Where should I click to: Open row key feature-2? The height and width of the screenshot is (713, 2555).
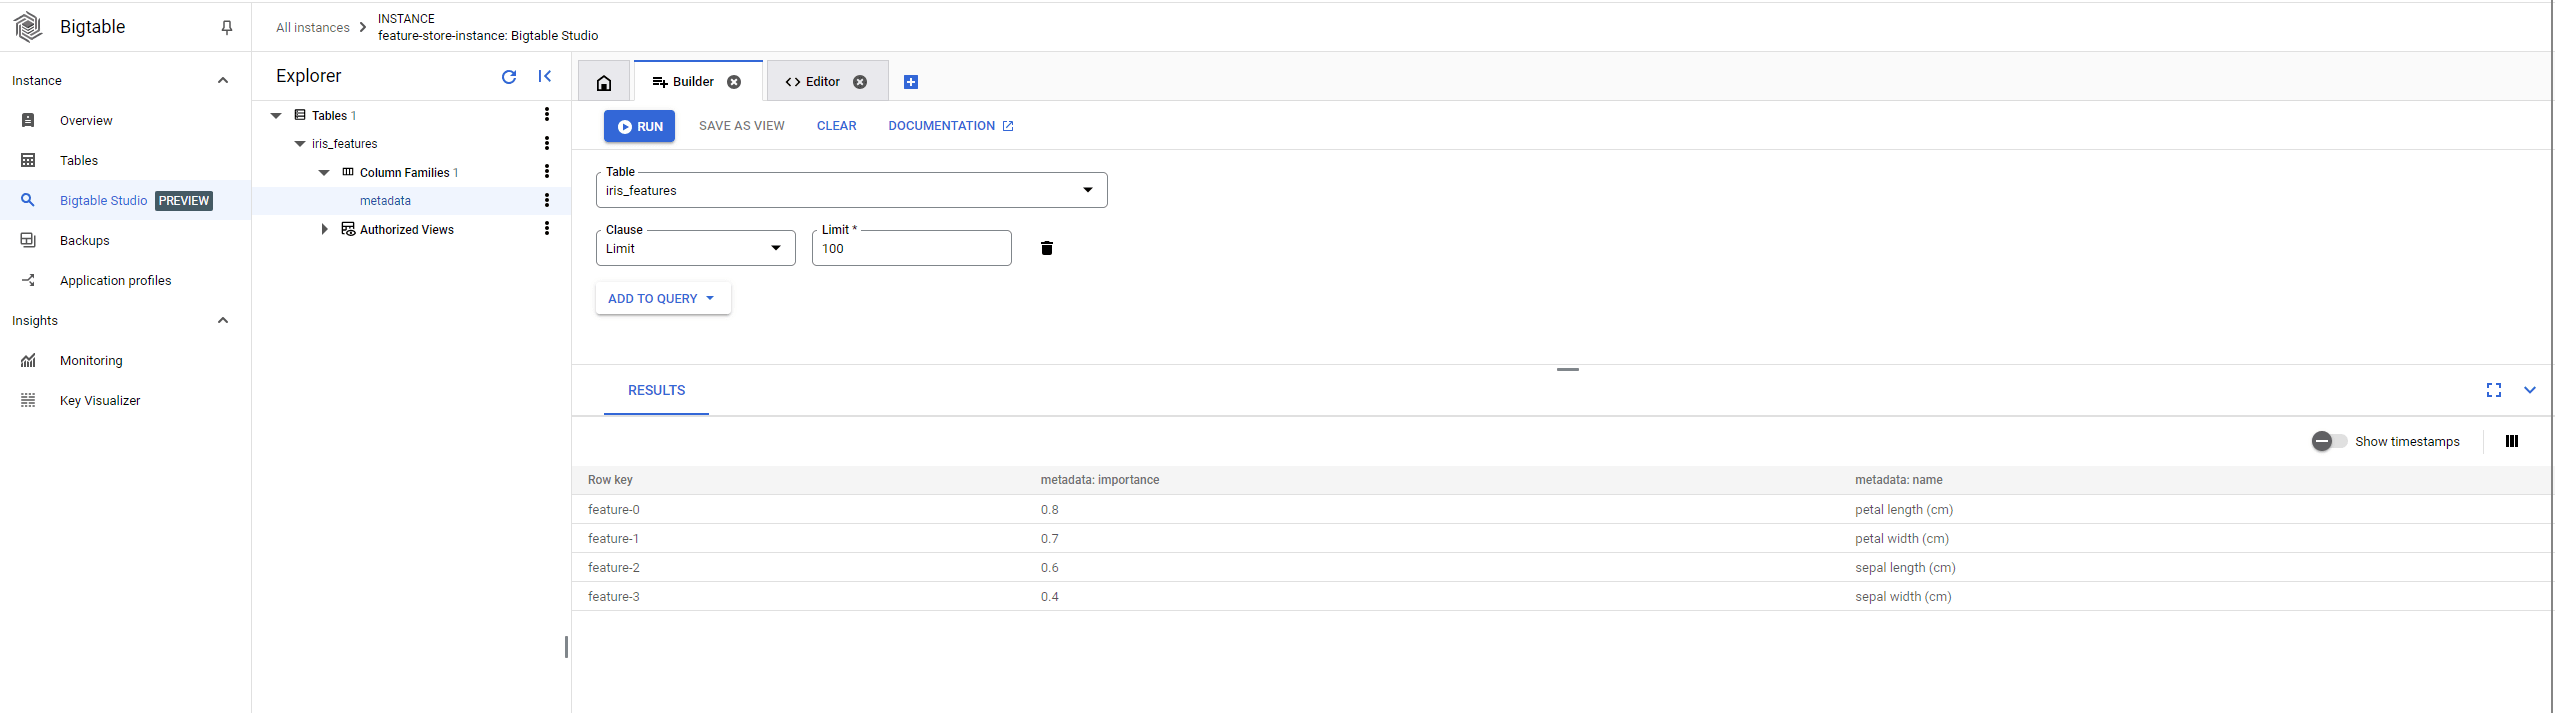point(614,567)
